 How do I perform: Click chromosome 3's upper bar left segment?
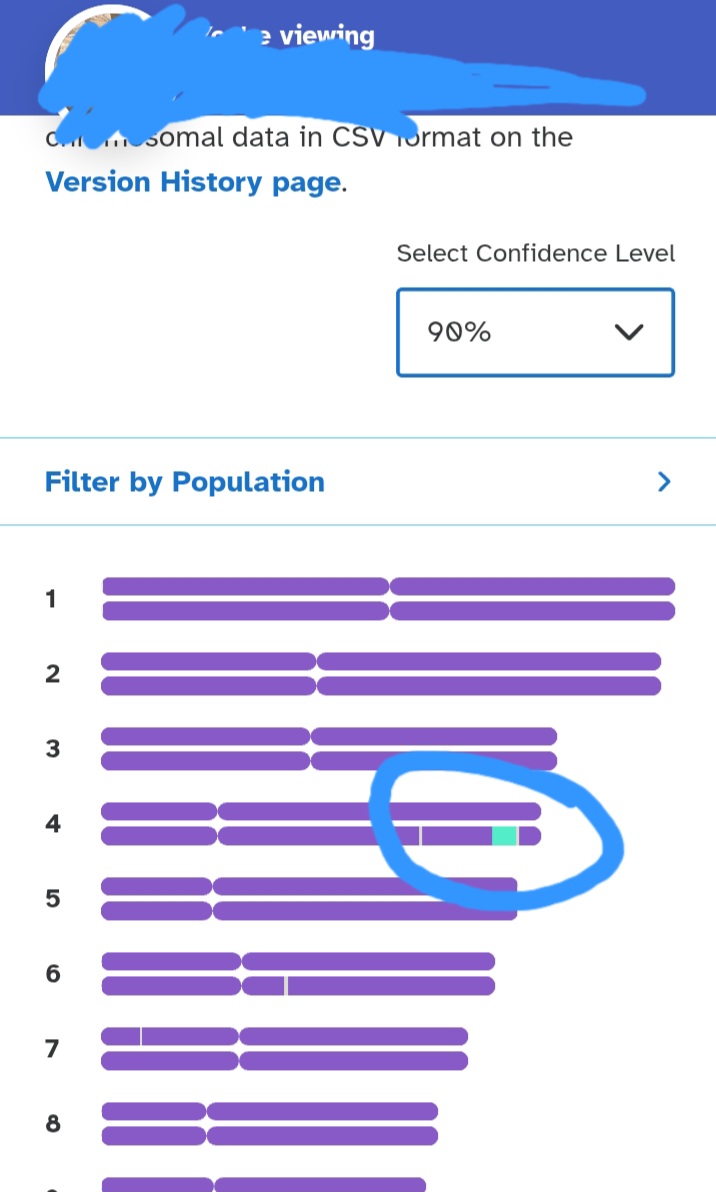coord(206,736)
